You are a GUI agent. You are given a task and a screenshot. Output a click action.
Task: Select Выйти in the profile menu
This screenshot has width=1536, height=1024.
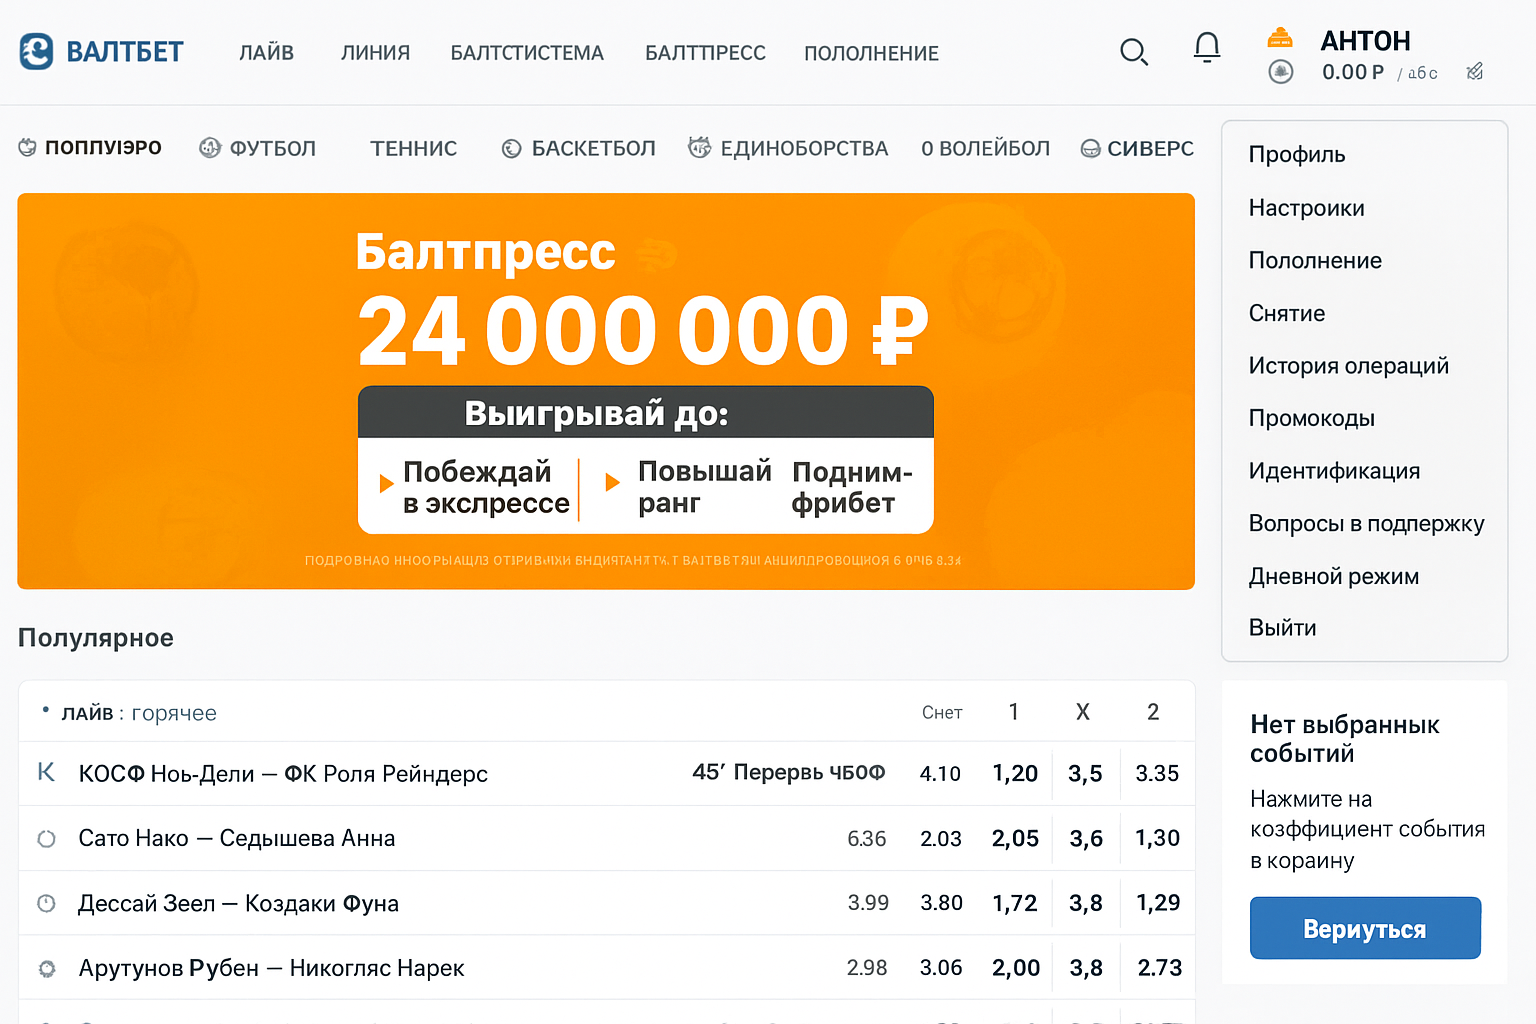click(1283, 627)
